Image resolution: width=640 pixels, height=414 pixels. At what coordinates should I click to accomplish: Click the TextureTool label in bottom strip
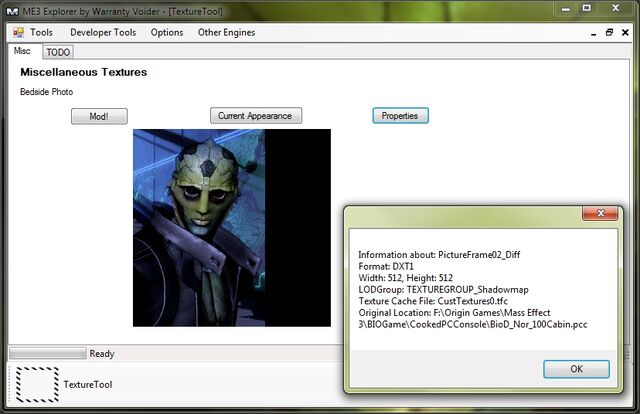[x=88, y=385]
